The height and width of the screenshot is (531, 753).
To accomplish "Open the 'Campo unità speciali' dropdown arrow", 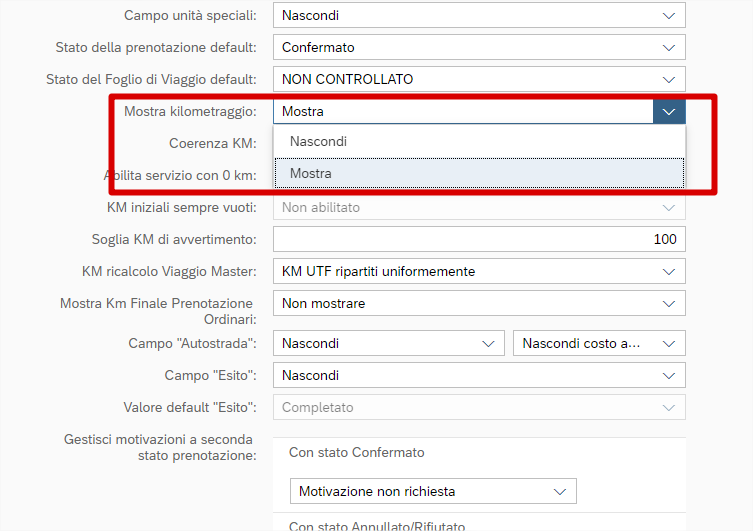I will (669, 15).
